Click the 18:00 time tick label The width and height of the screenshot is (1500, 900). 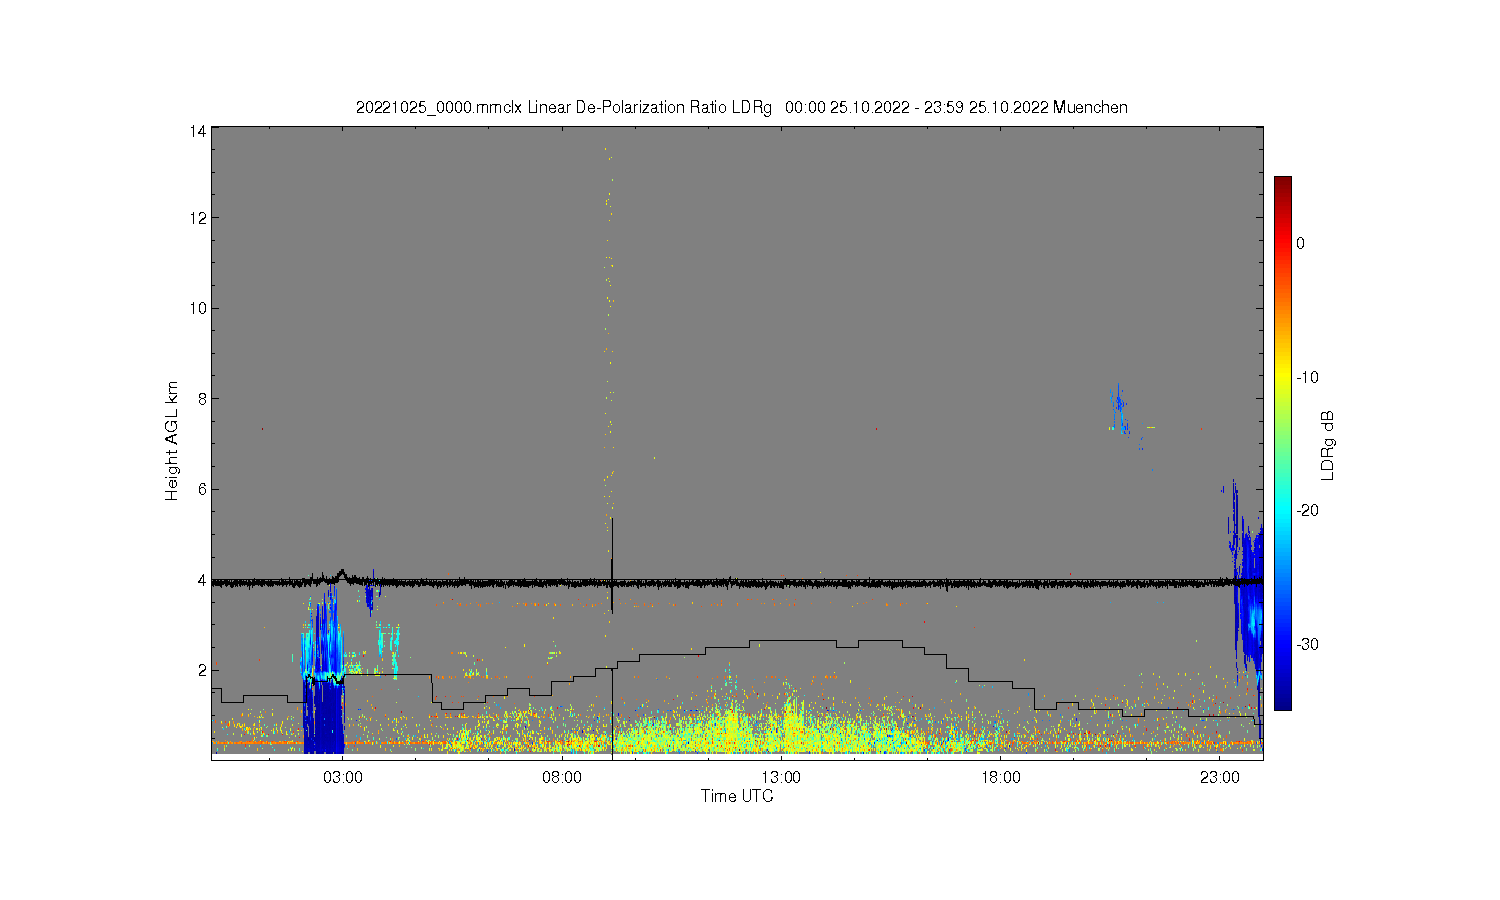coord(1000,778)
